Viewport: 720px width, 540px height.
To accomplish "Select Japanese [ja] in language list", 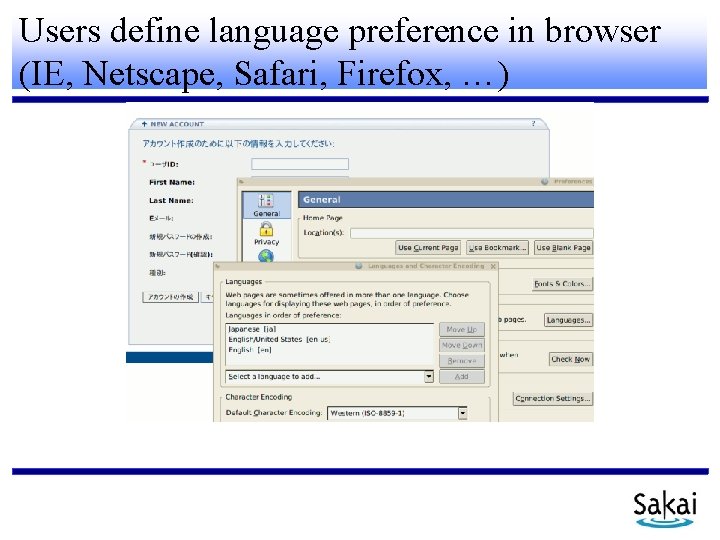I will click(252, 329).
